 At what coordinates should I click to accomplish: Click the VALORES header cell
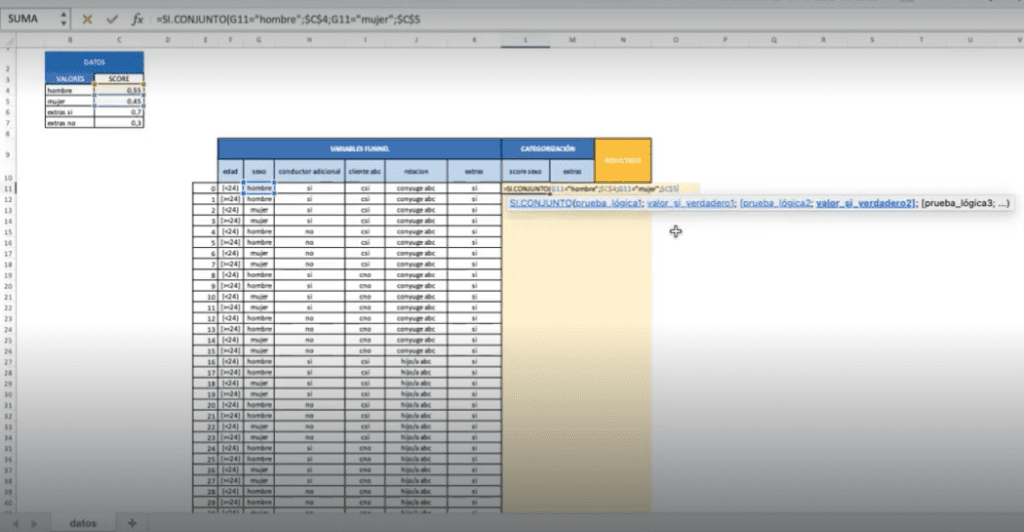coord(70,79)
